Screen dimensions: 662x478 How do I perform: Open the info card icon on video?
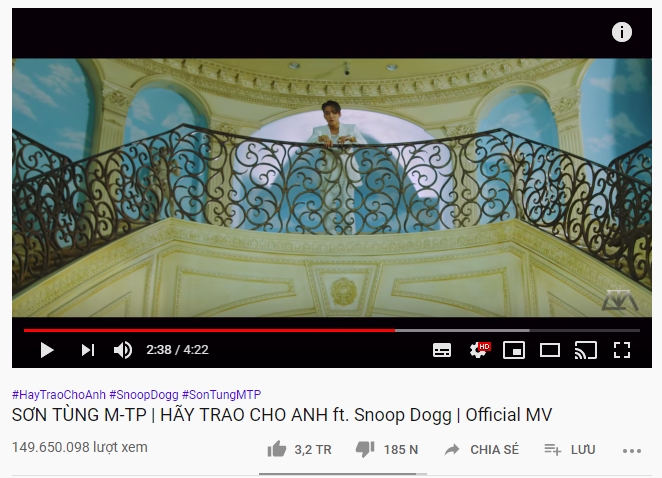(621, 32)
